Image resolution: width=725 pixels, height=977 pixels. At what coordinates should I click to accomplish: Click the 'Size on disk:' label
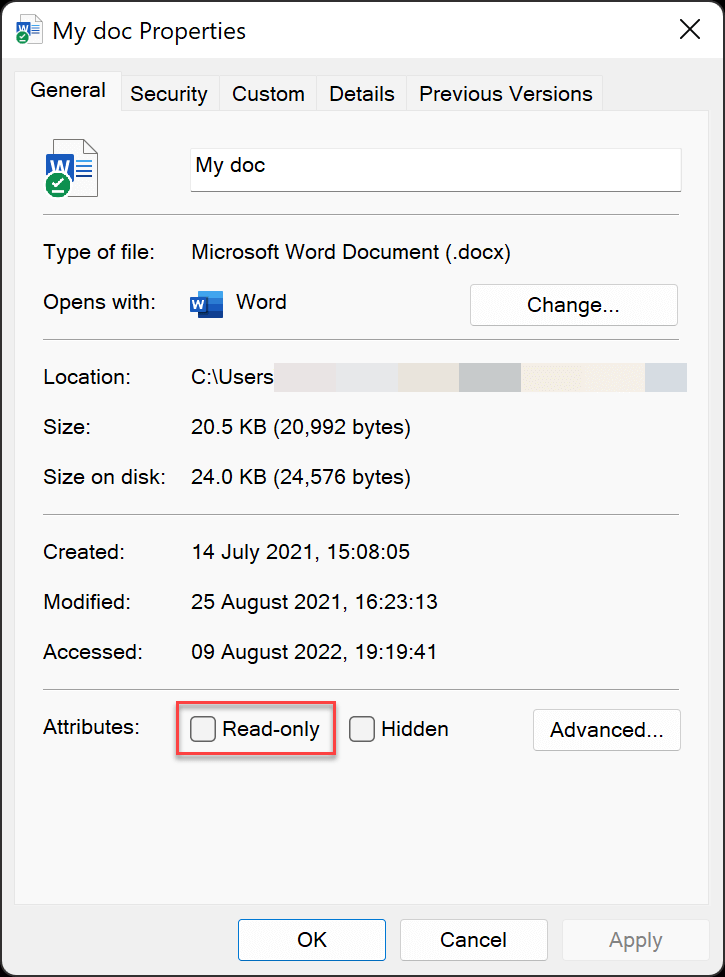click(x=104, y=477)
